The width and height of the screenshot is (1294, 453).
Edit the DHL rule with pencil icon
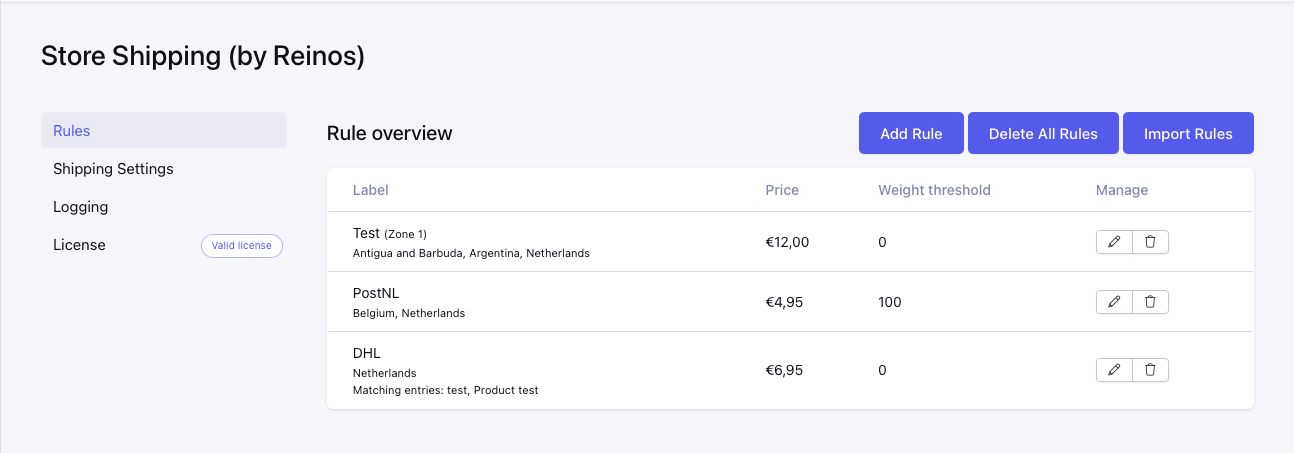1114,370
